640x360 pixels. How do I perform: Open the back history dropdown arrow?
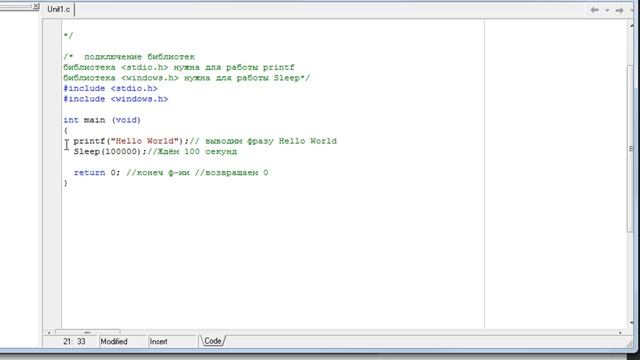click(x=607, y=10)
